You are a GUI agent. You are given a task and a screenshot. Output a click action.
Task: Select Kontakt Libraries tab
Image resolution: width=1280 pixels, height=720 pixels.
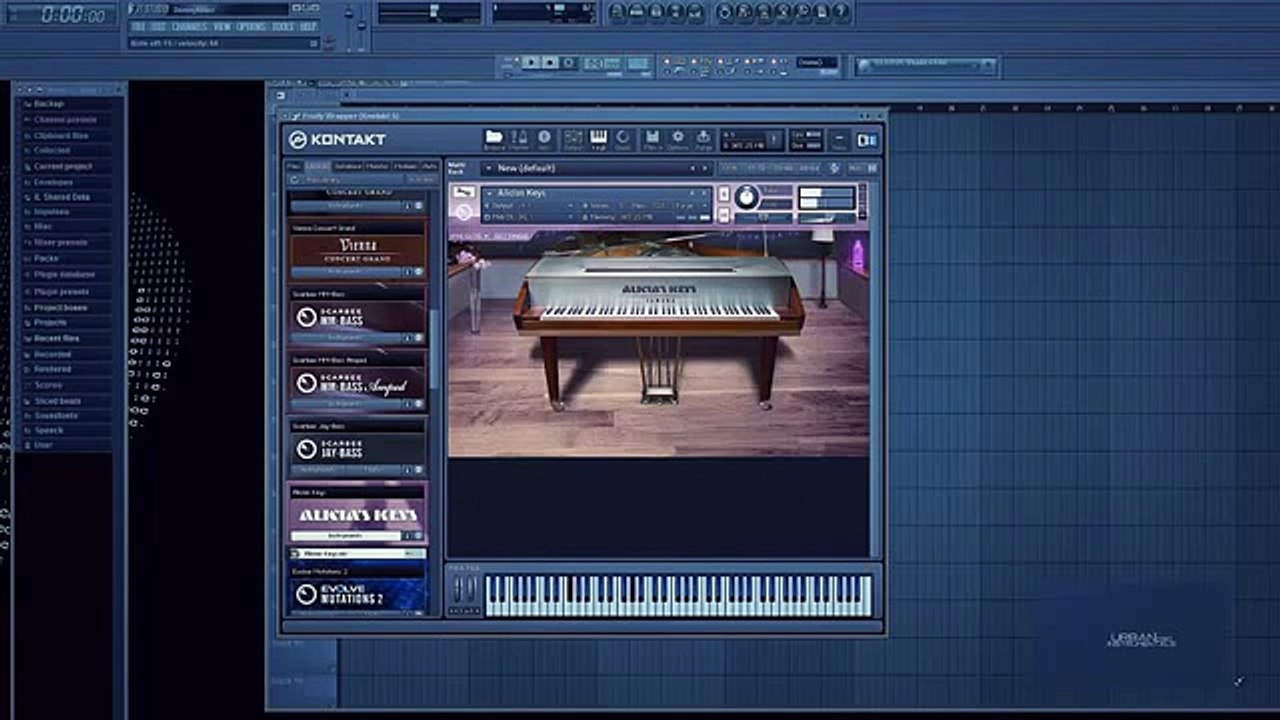point(316,166)
